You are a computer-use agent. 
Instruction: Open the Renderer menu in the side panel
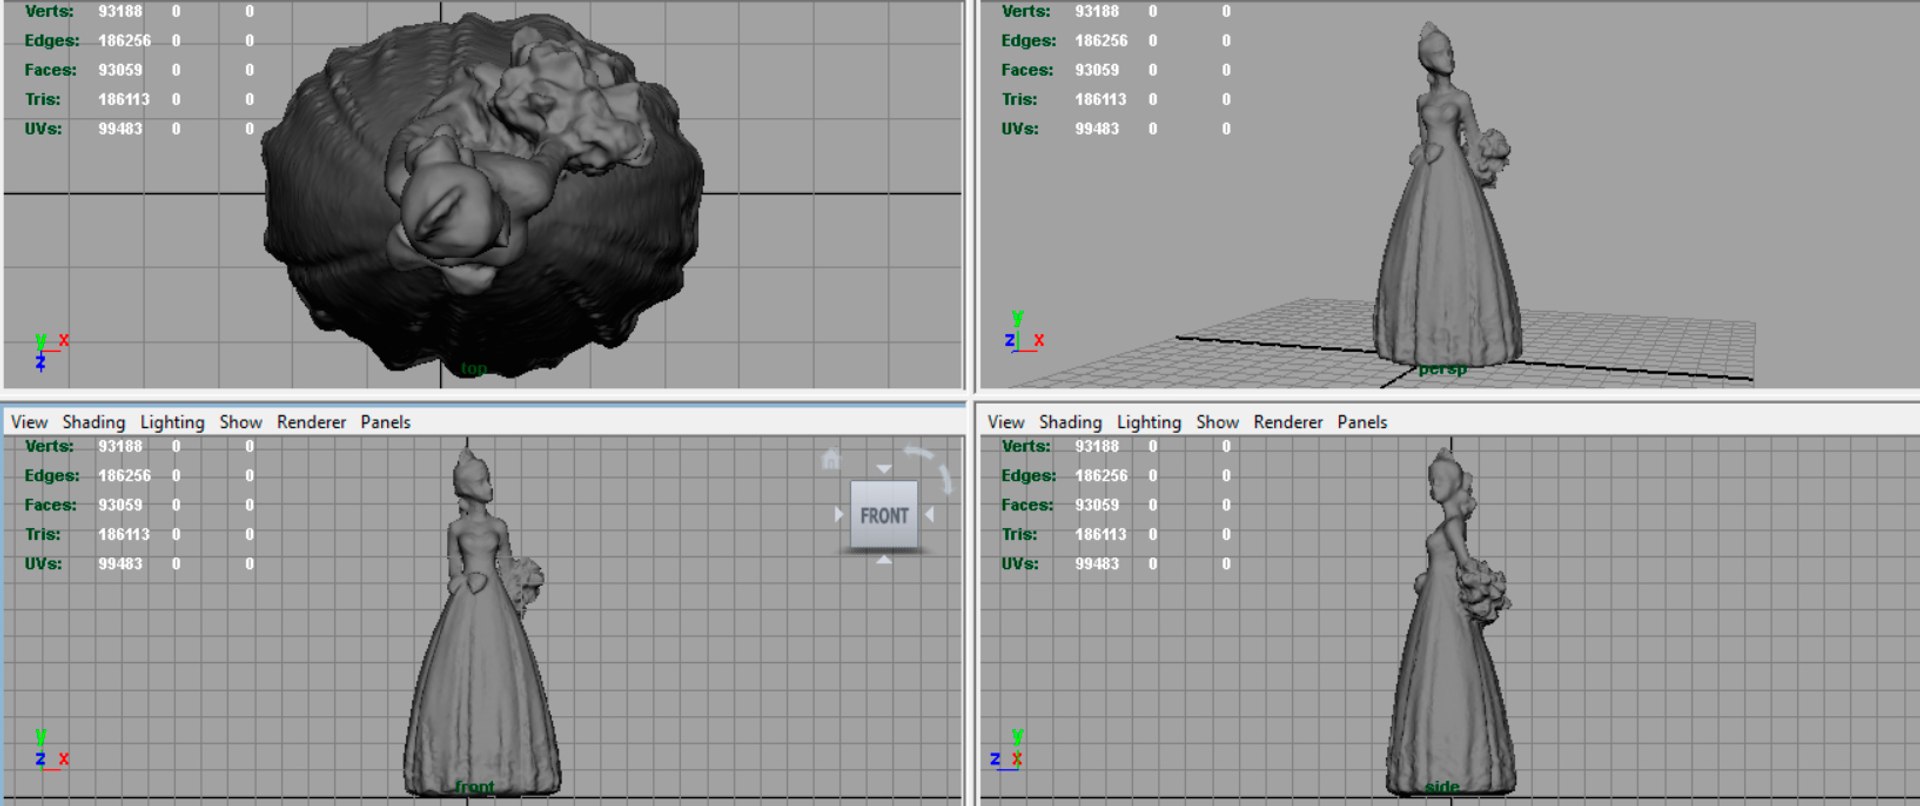pyautogui.click(x=1288, y=422)
